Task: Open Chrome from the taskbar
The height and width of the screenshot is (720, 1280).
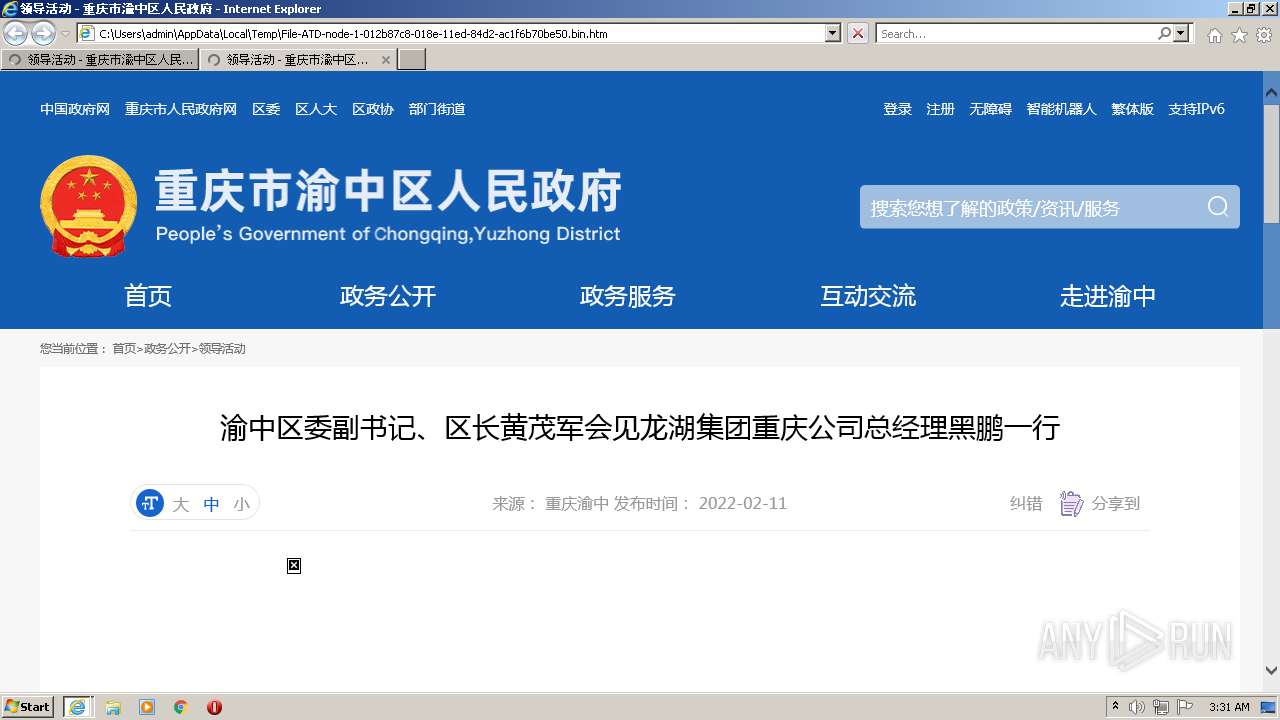Action: coord(181,707)
